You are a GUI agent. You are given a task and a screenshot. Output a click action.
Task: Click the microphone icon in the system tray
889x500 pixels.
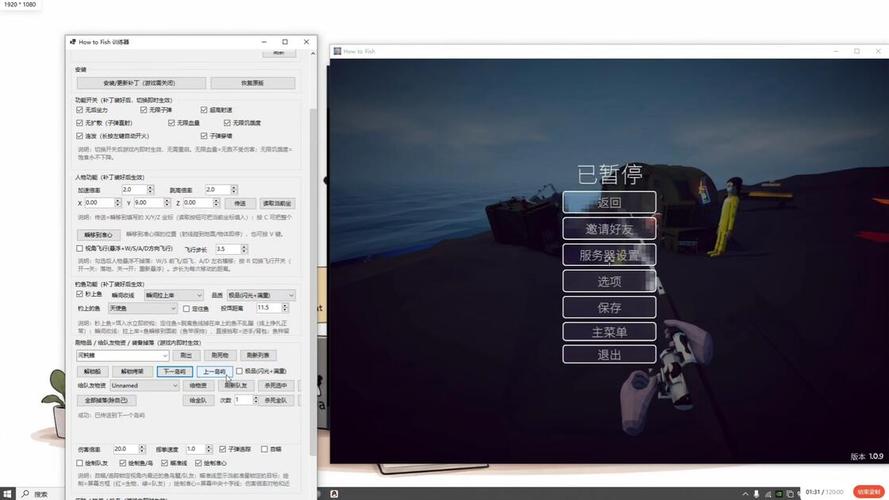point(756,494)
